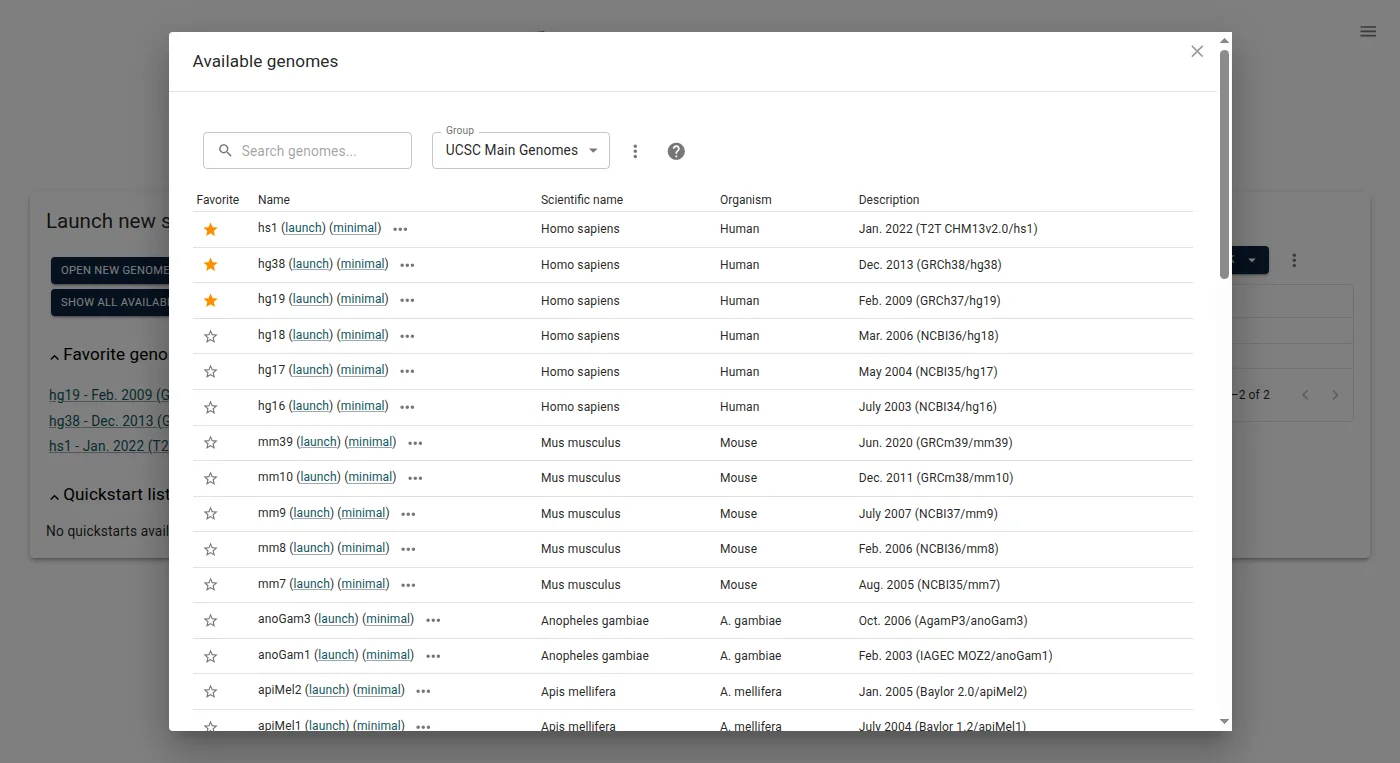Open more options for mm39 row
Viewport: 1400px width, 763px height.
click(415, 443)
